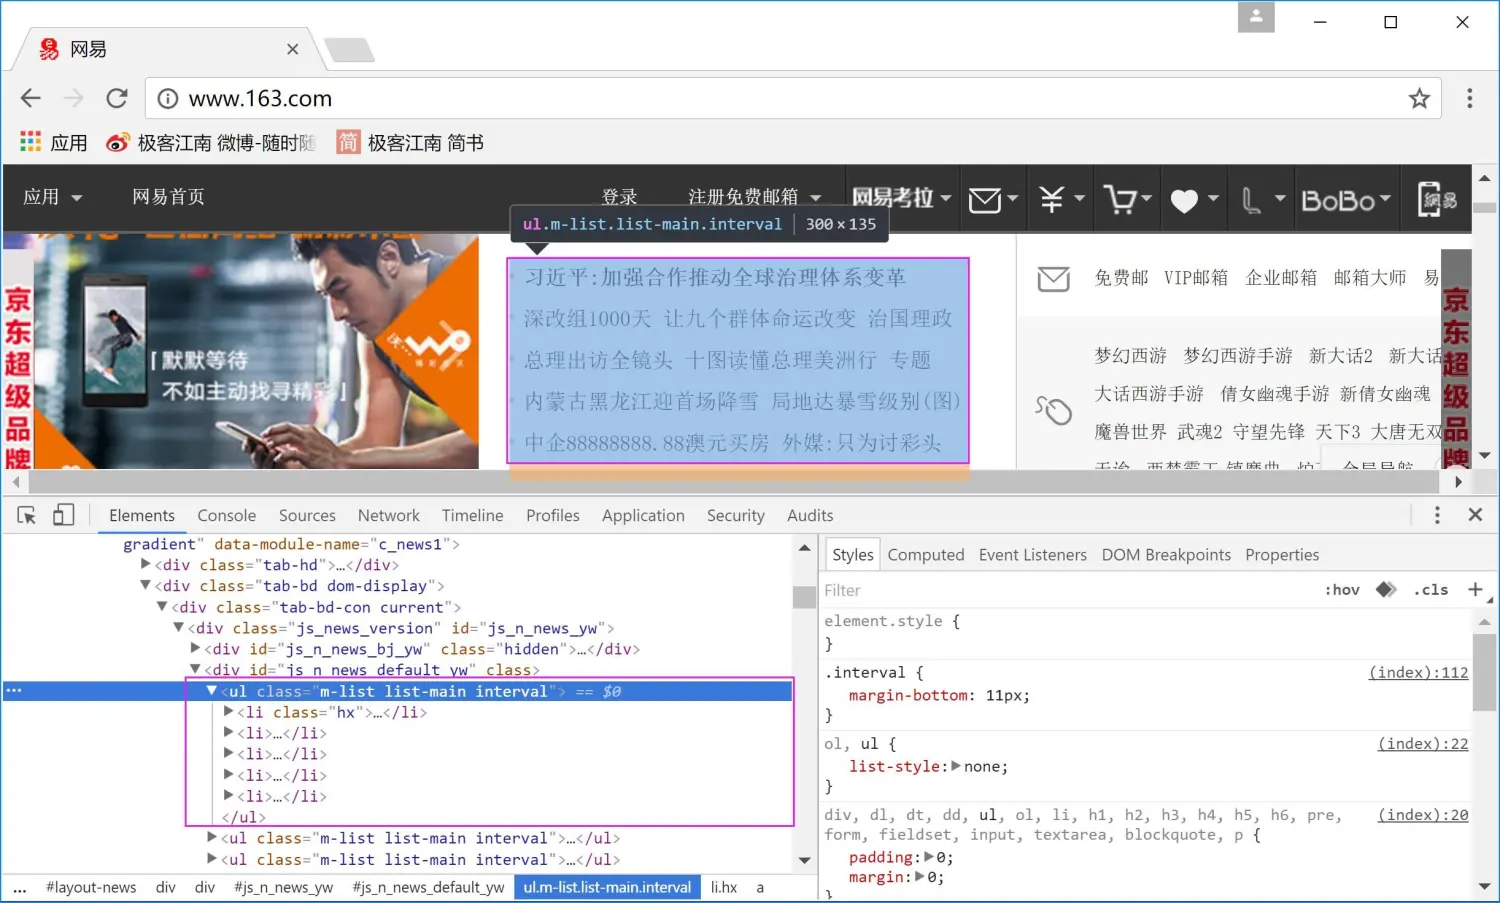The width and height of the screenshot is (1500, 903).
Task: Switch to the Timeline tab
Action: pyautogui.click(x=472, y=516)
